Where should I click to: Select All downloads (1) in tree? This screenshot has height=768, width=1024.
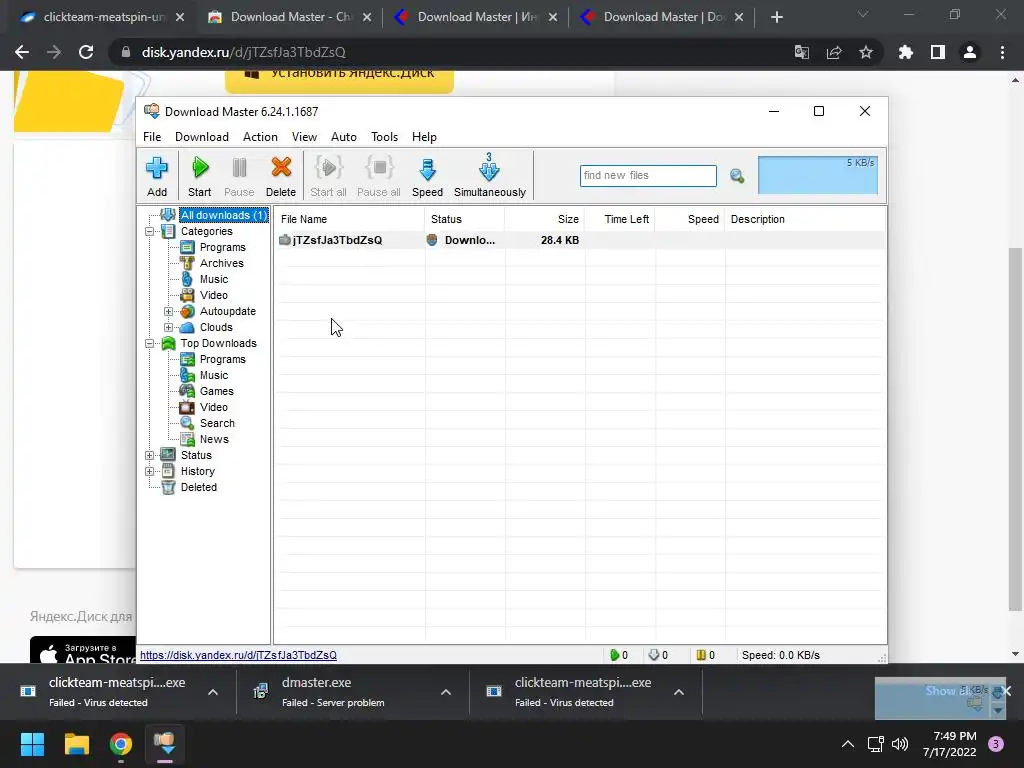point(223,215)
